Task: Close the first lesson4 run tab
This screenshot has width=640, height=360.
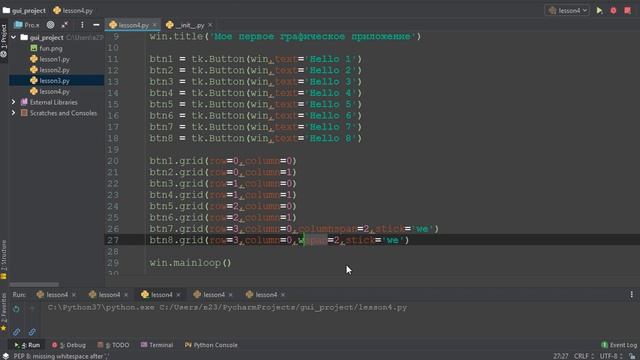Action: [x=74, y=295]
